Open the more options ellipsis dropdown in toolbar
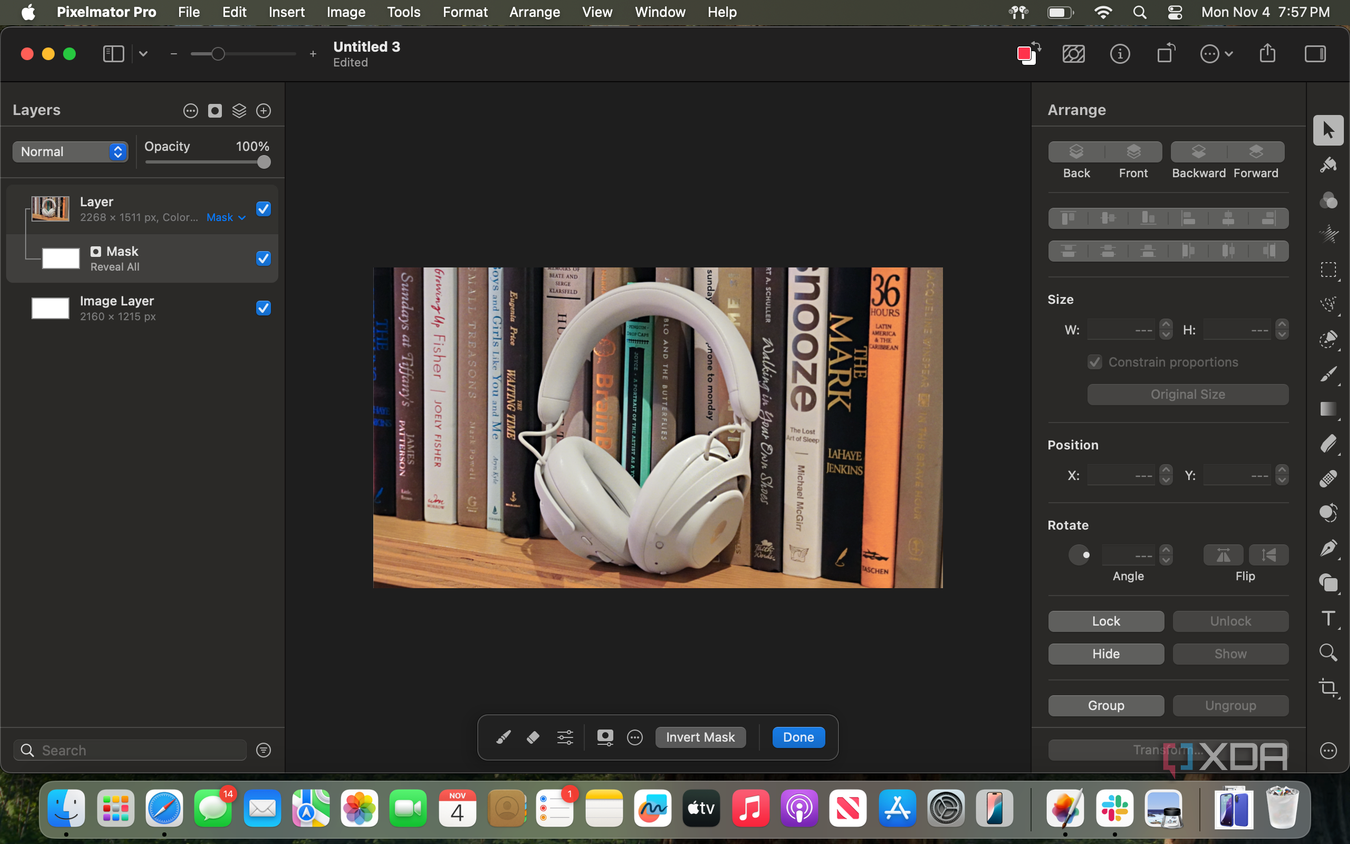 tap(1216, 54)
